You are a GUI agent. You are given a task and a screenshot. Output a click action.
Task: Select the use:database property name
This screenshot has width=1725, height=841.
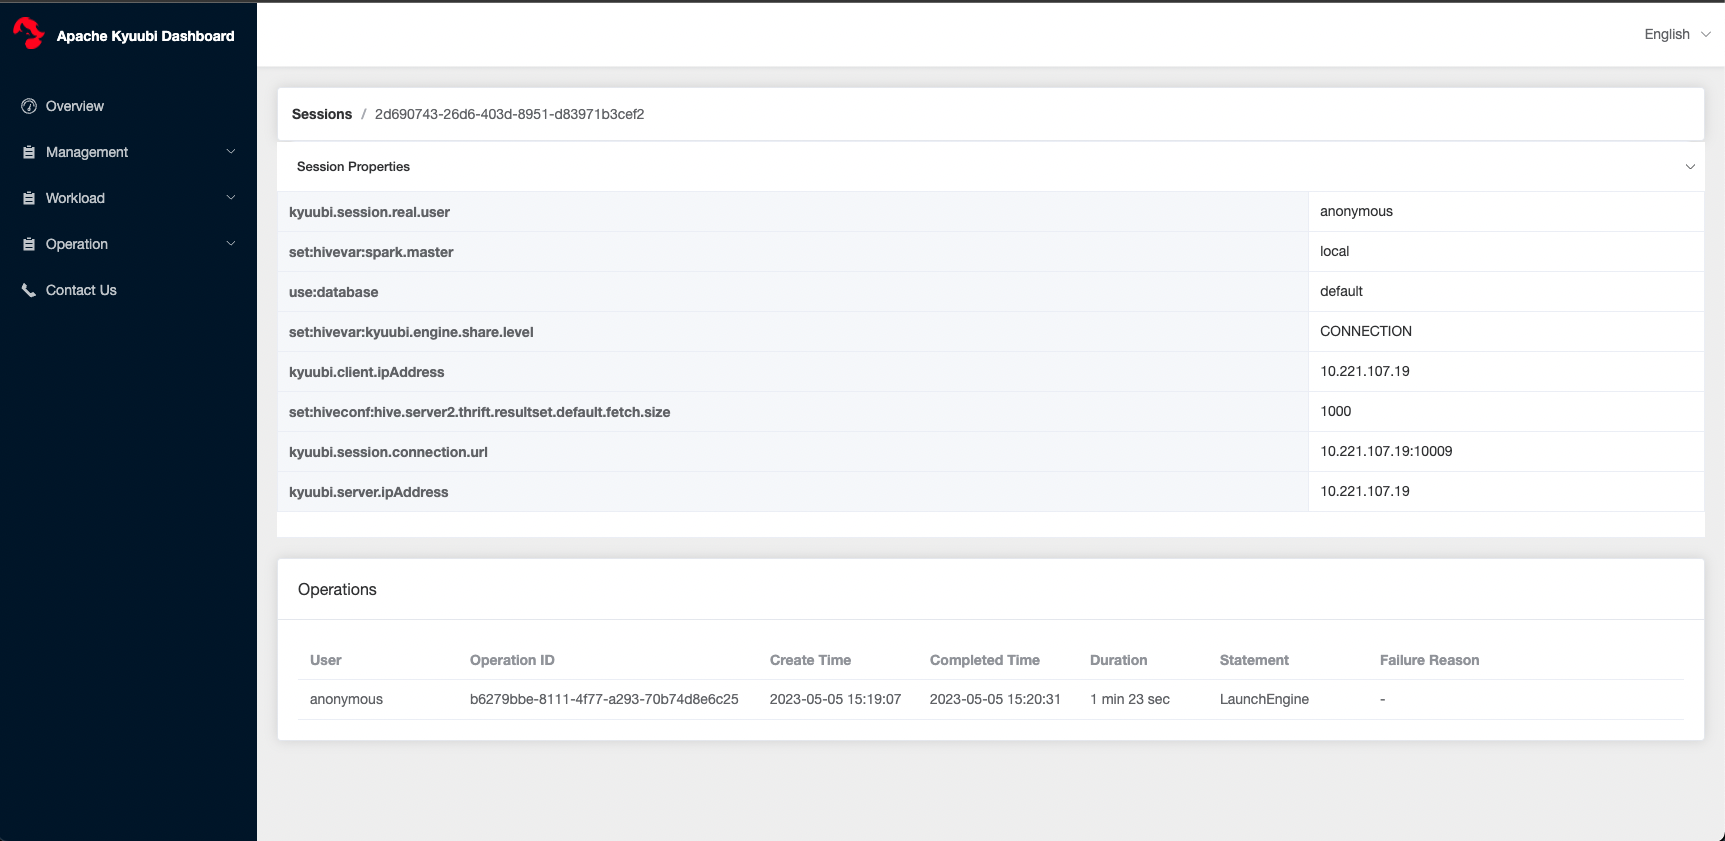pos(333,292)
